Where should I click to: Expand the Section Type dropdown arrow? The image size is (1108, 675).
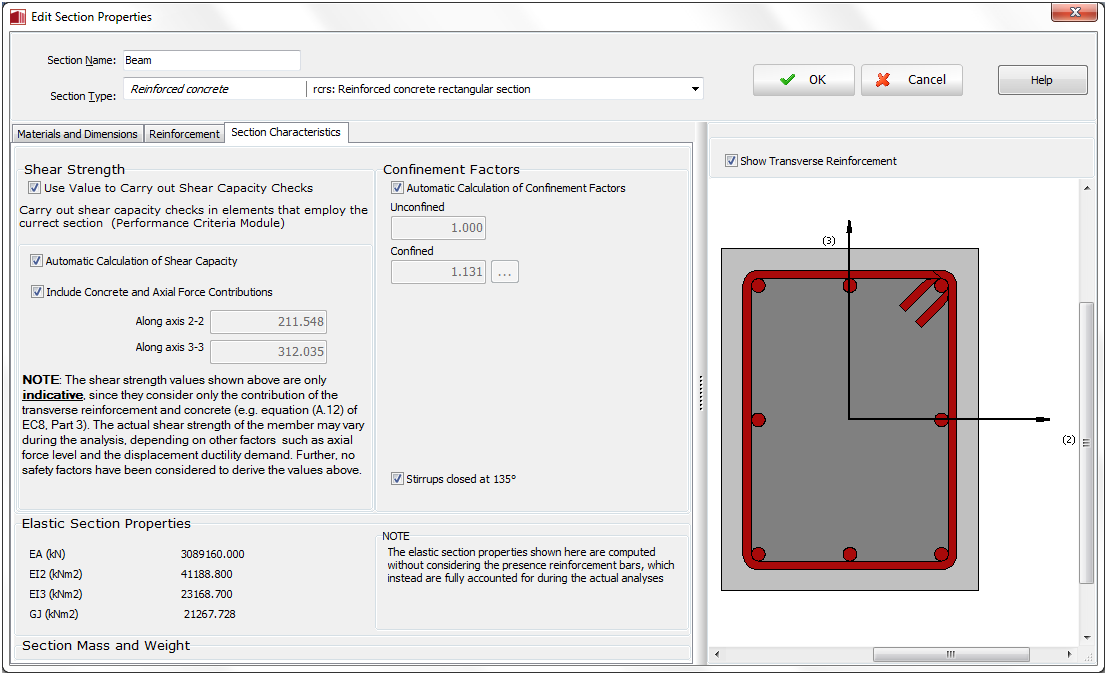click(695, 89)
